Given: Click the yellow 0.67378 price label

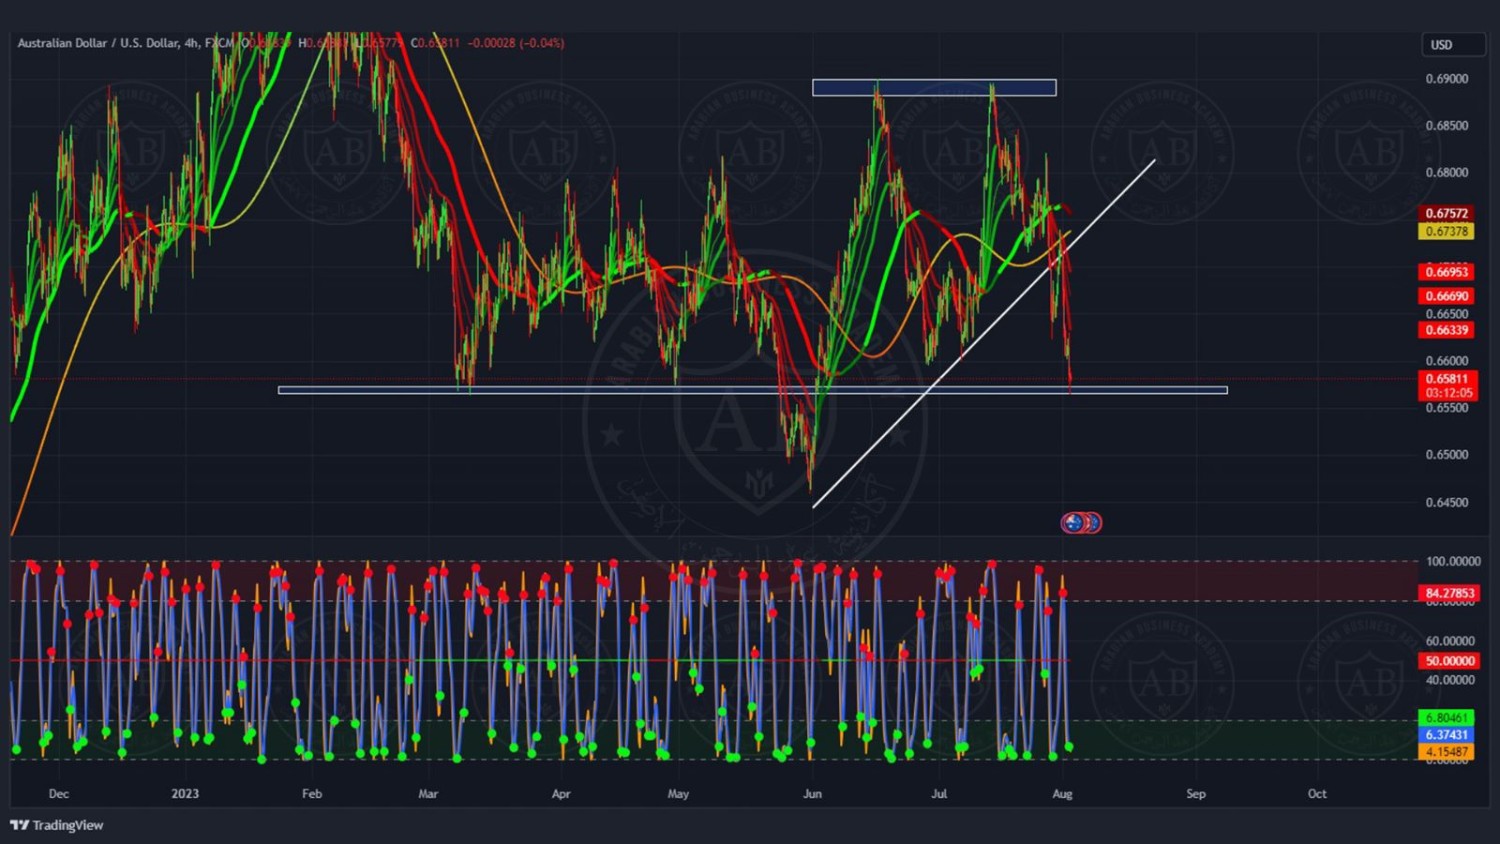Looking at the screenshot, I should 1446,231.
